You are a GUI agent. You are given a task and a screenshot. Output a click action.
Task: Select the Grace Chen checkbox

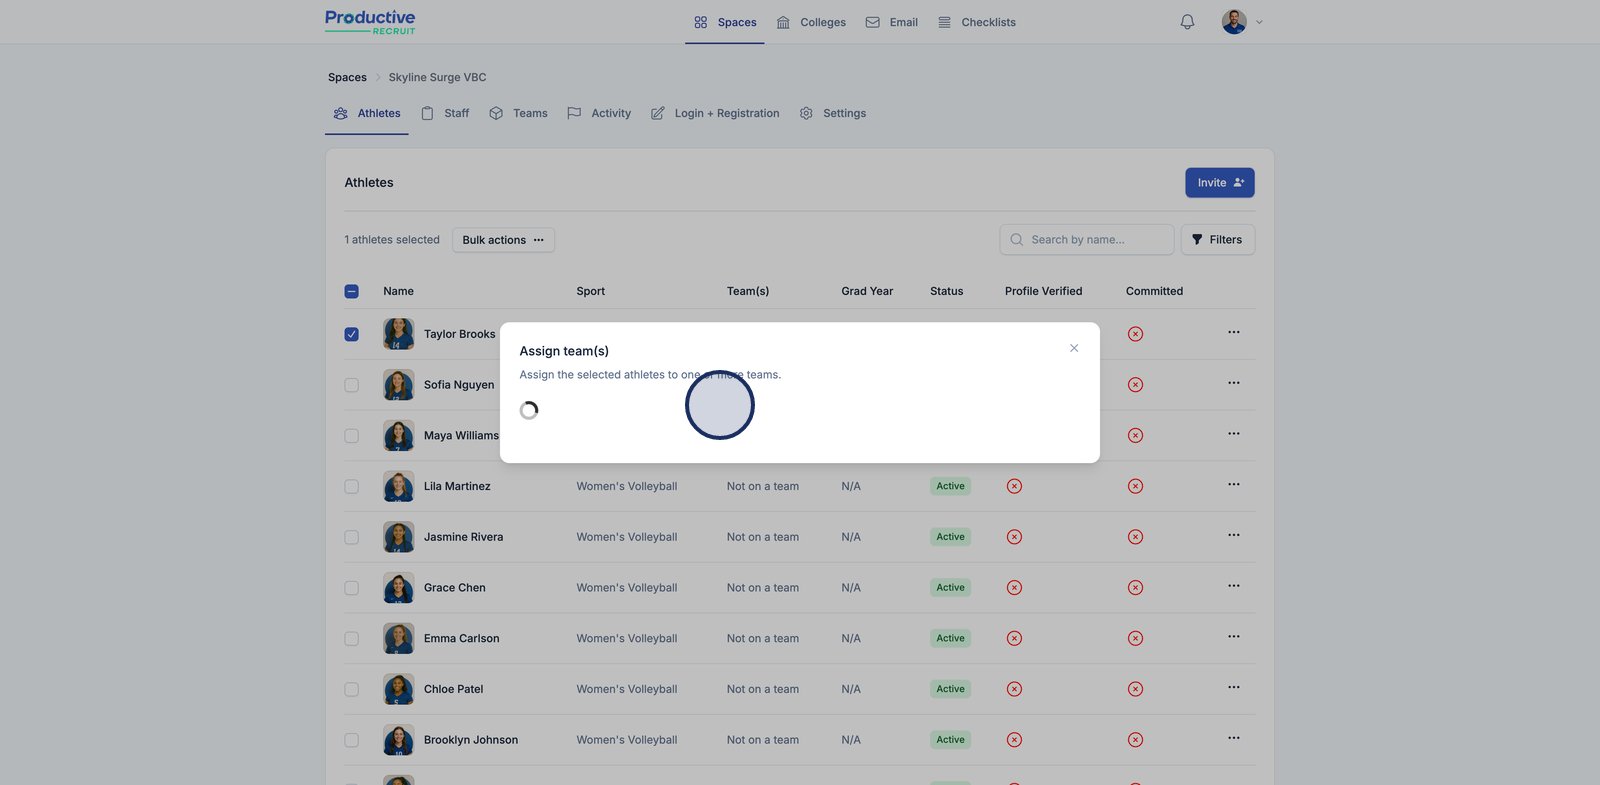352,588
